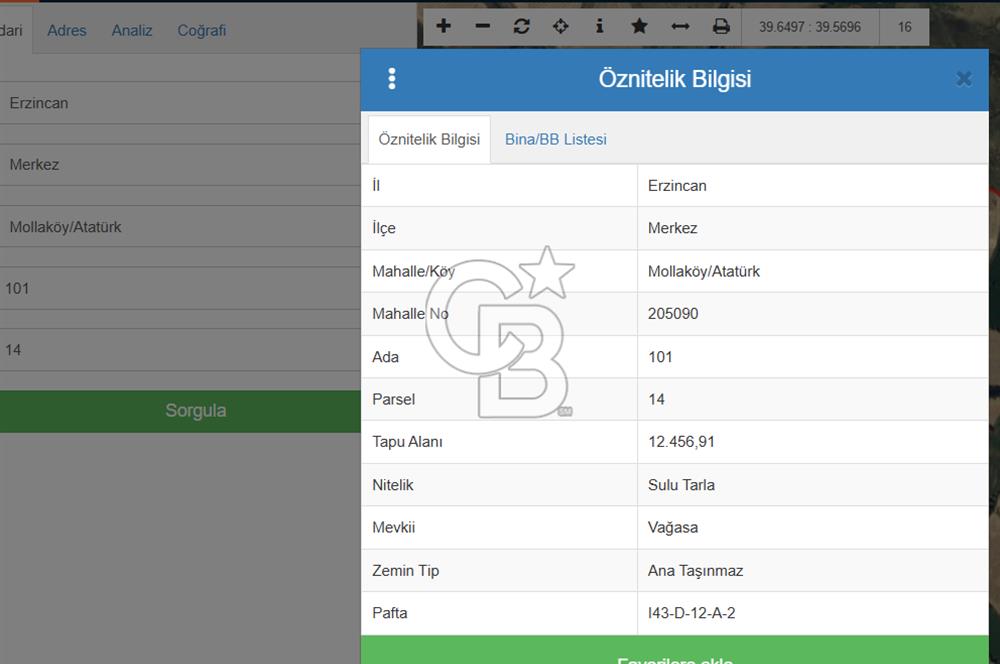This screenshot has width=1000, height=664.
Task: Refresh the map view
Action: pos(522,26)
